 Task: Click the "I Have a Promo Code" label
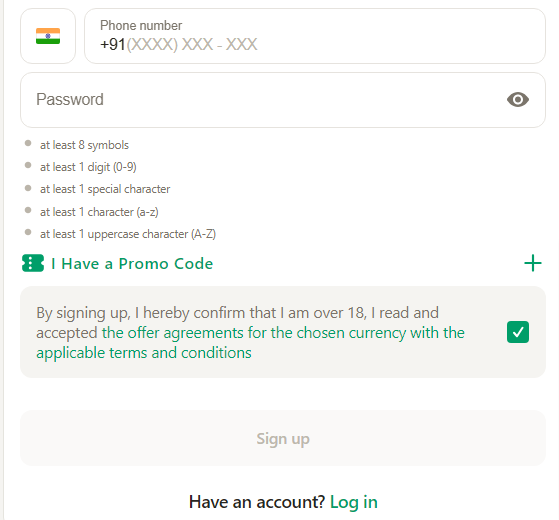click(132, 264)
